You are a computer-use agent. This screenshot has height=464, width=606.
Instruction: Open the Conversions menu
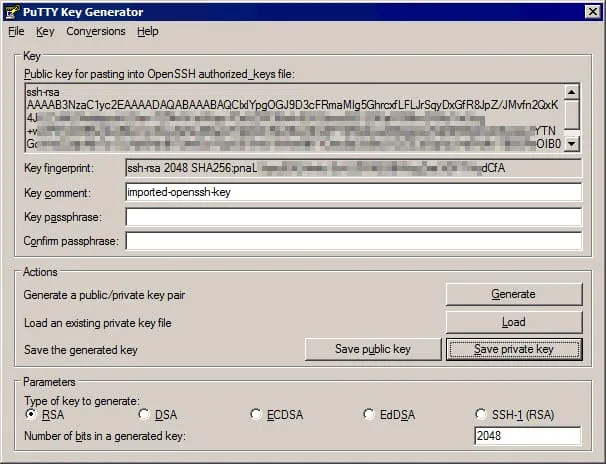pos(96,31)
